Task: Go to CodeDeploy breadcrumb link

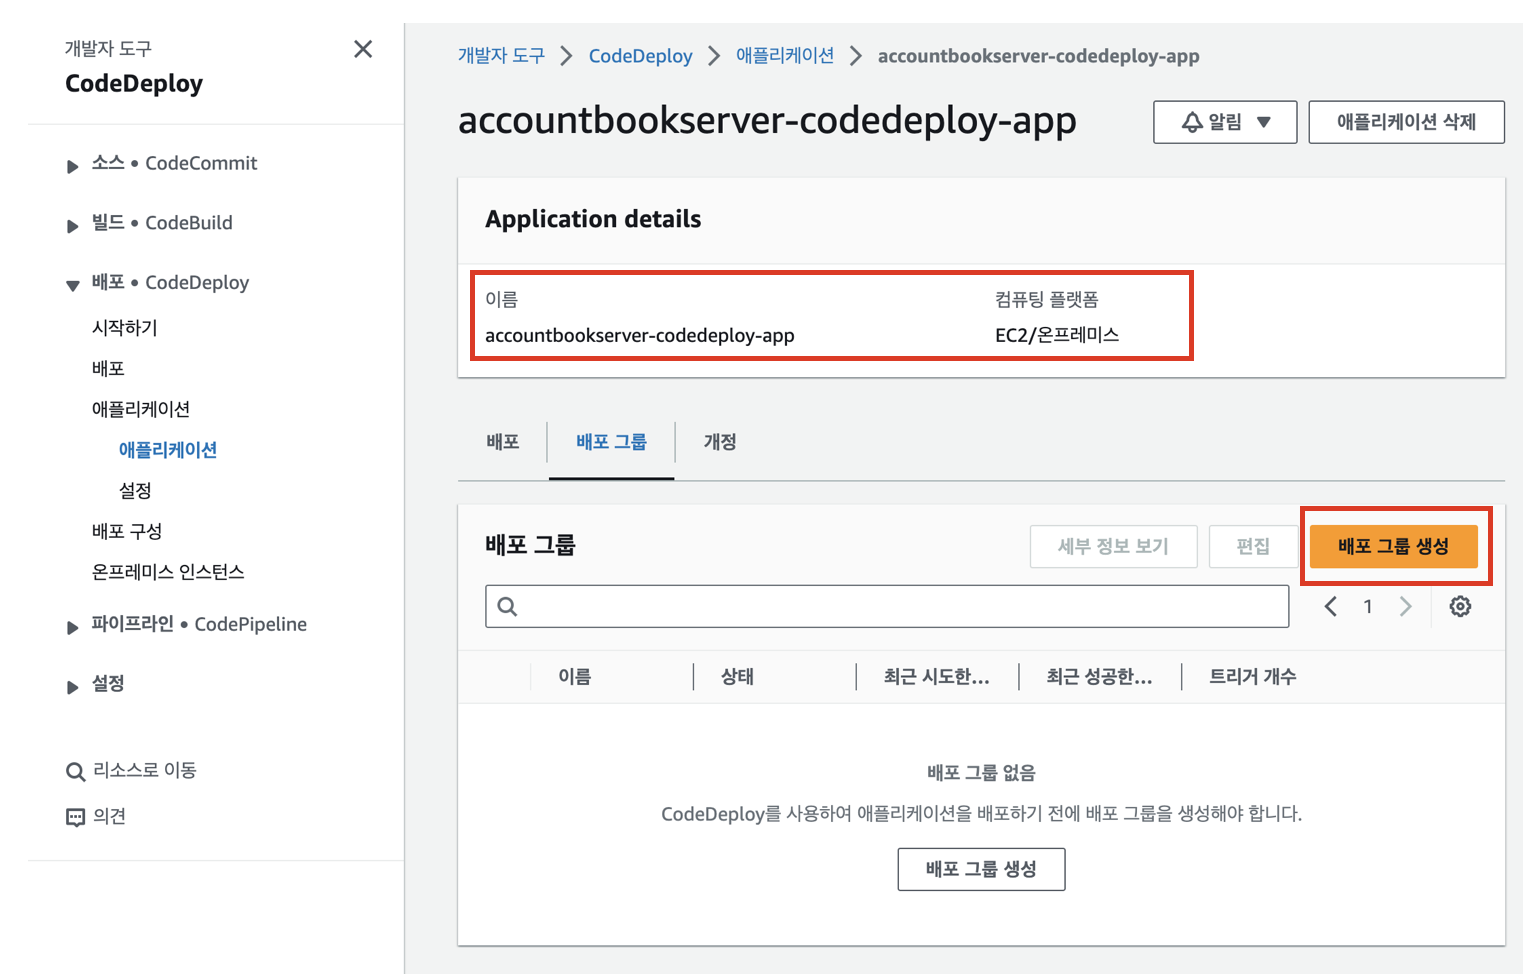Action: point(641,56)
